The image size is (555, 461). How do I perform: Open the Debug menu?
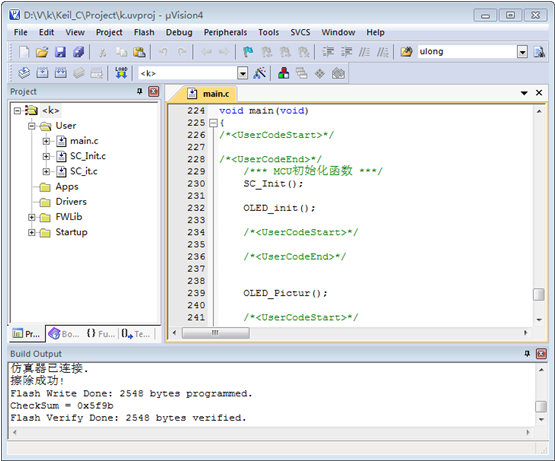[179, 32]
